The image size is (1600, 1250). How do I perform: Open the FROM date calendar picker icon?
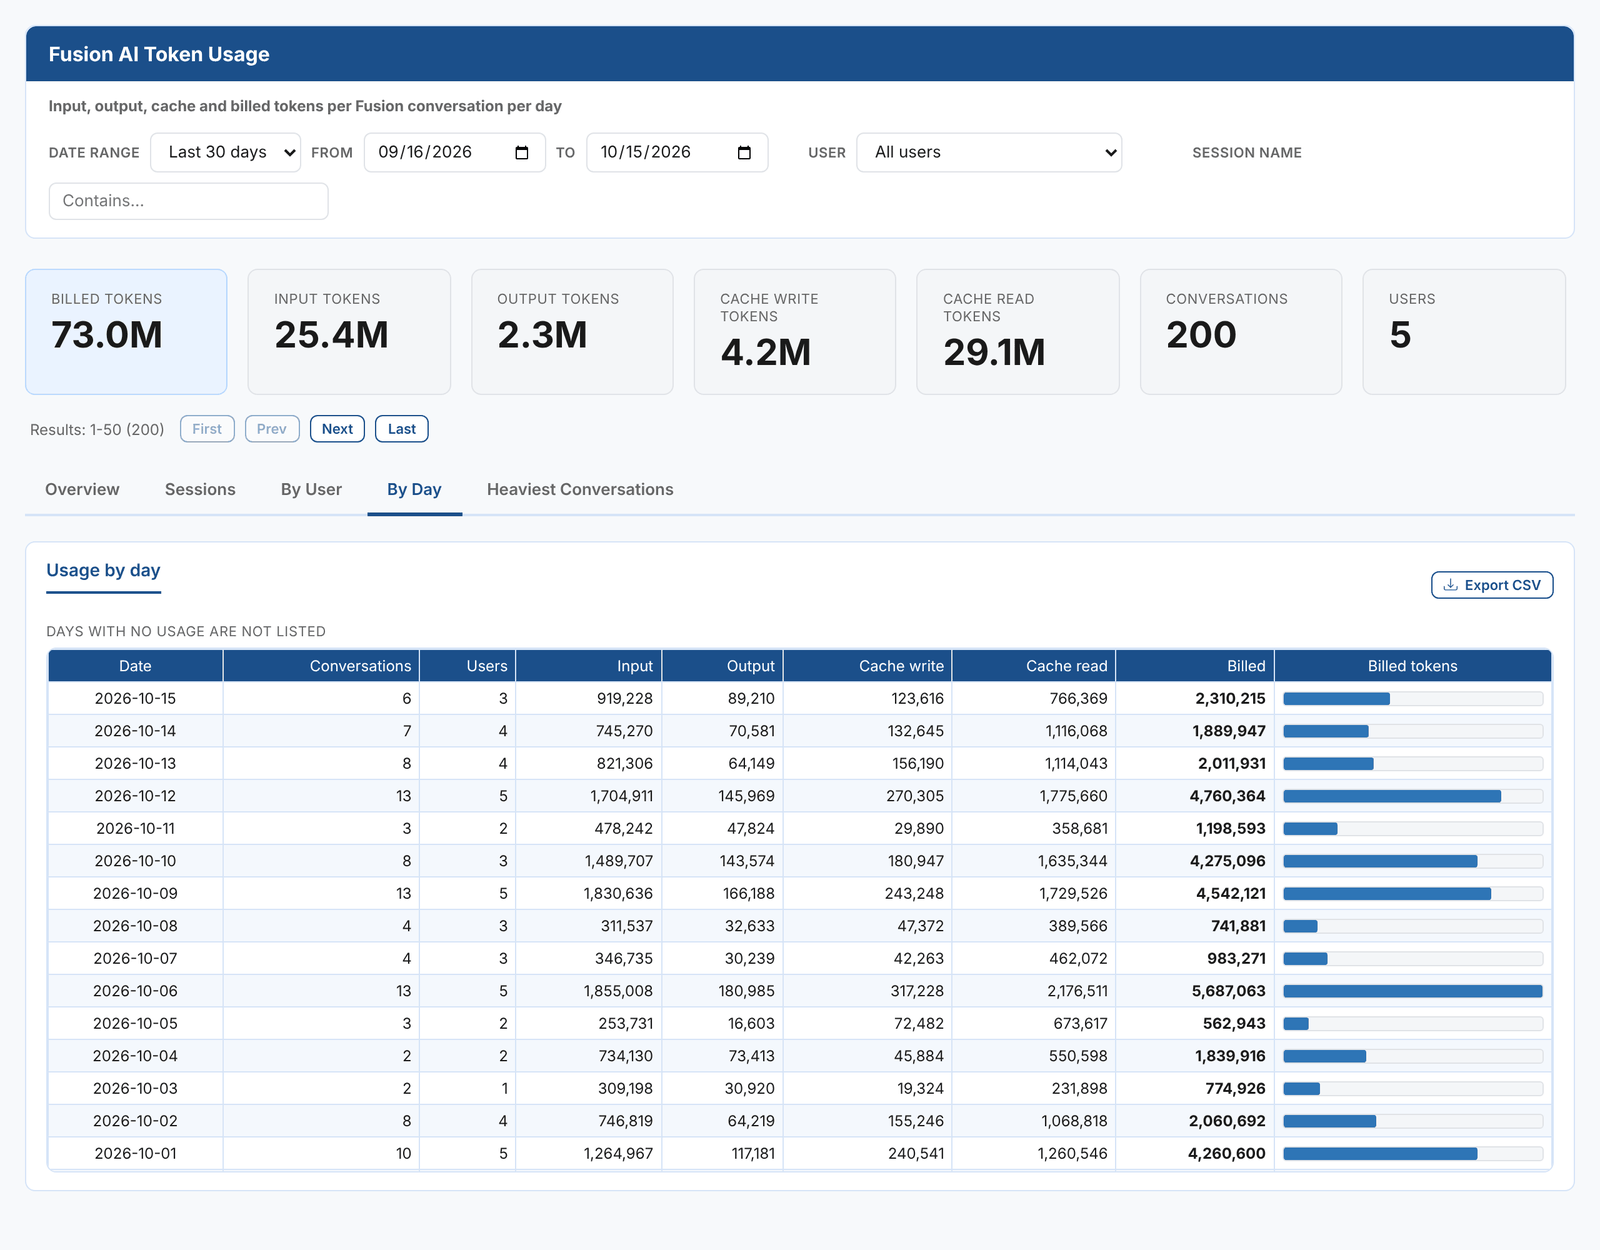tap(522, 153)
